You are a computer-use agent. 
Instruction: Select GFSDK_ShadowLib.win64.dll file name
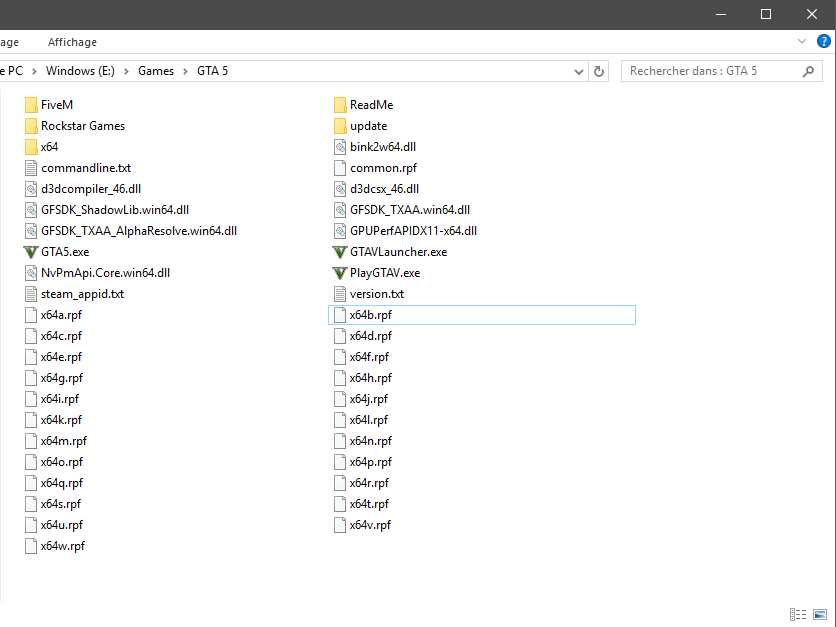[x=115, y=210]
